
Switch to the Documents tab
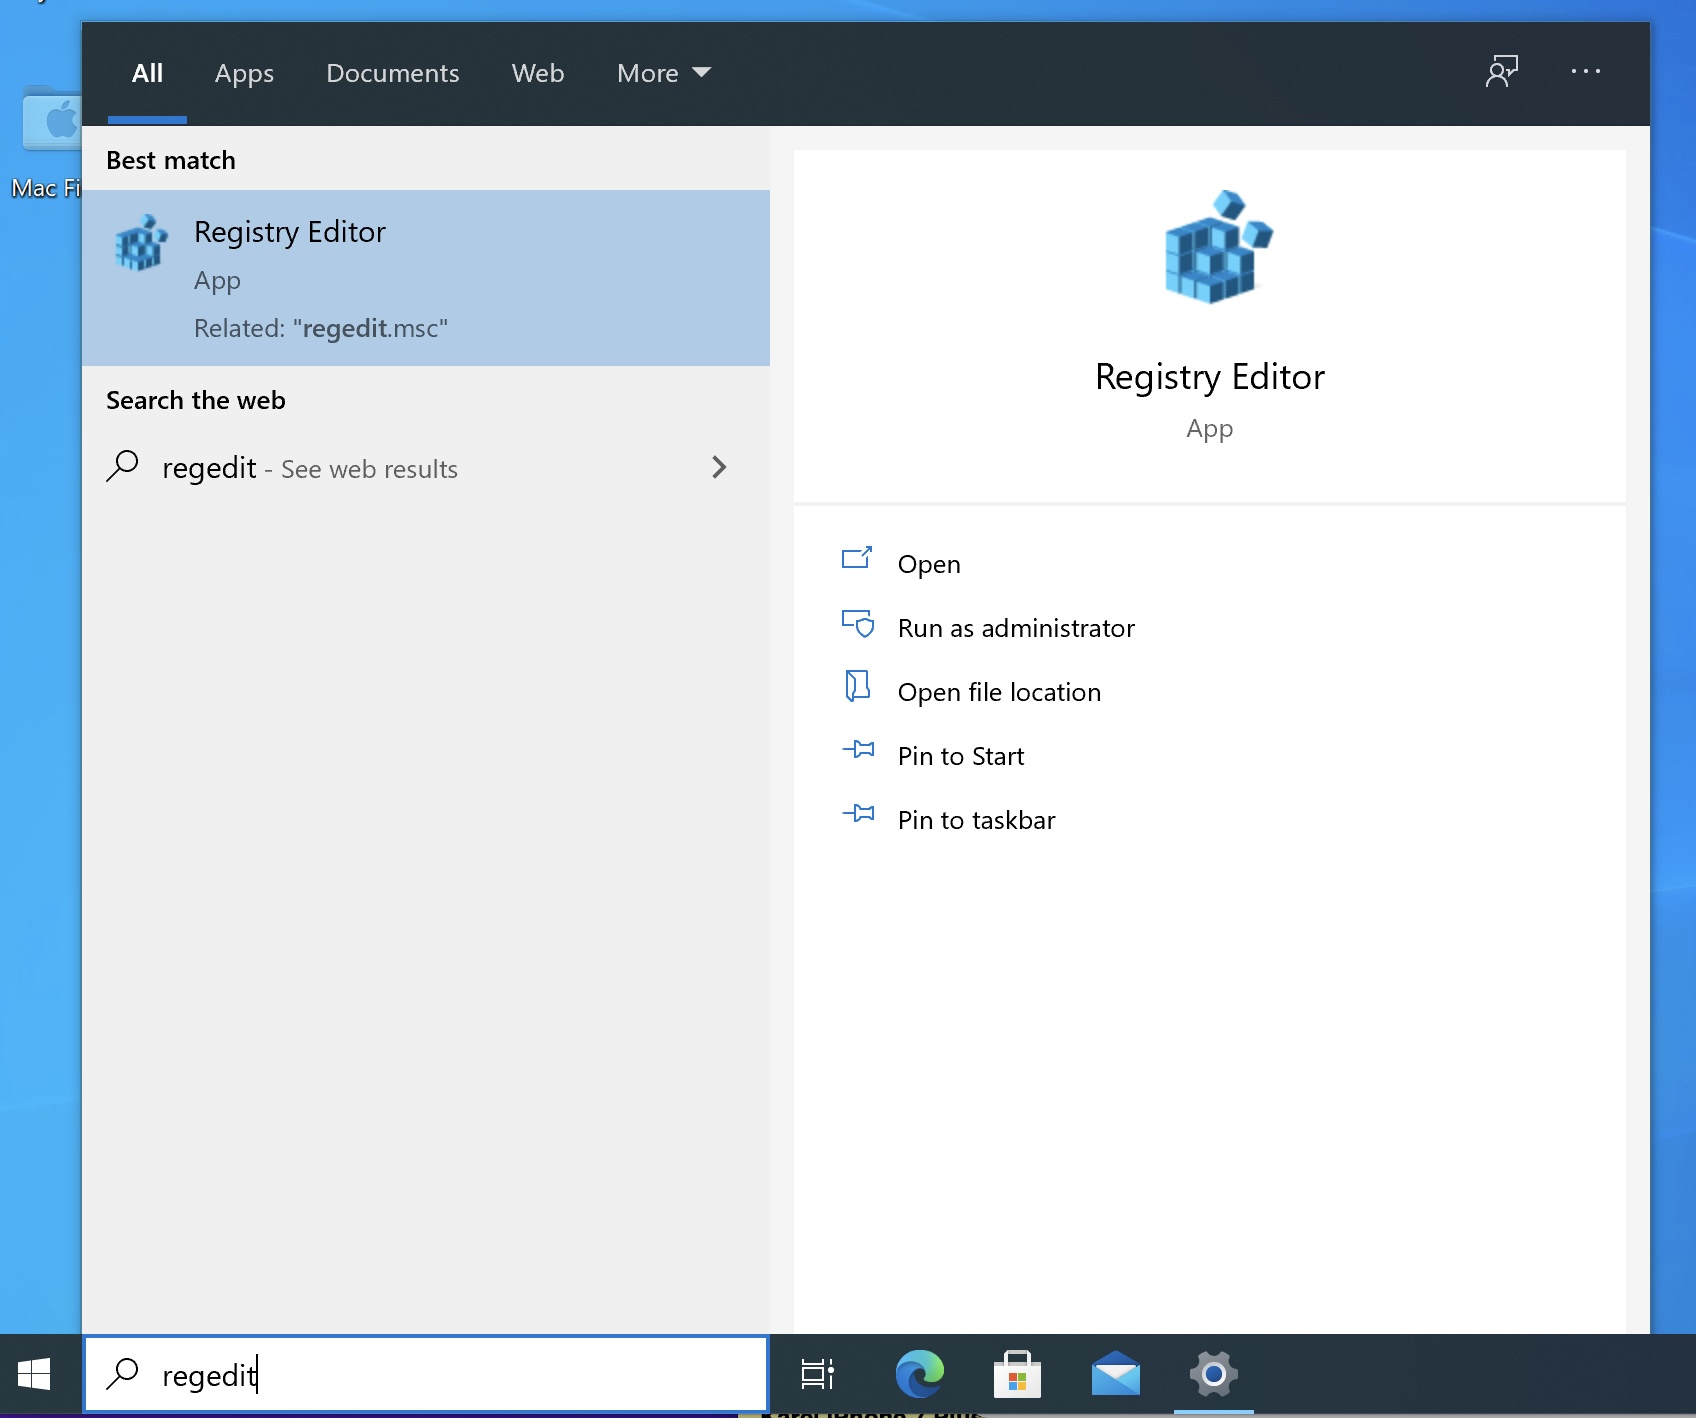pyautogui.click(x=392, y=73)
